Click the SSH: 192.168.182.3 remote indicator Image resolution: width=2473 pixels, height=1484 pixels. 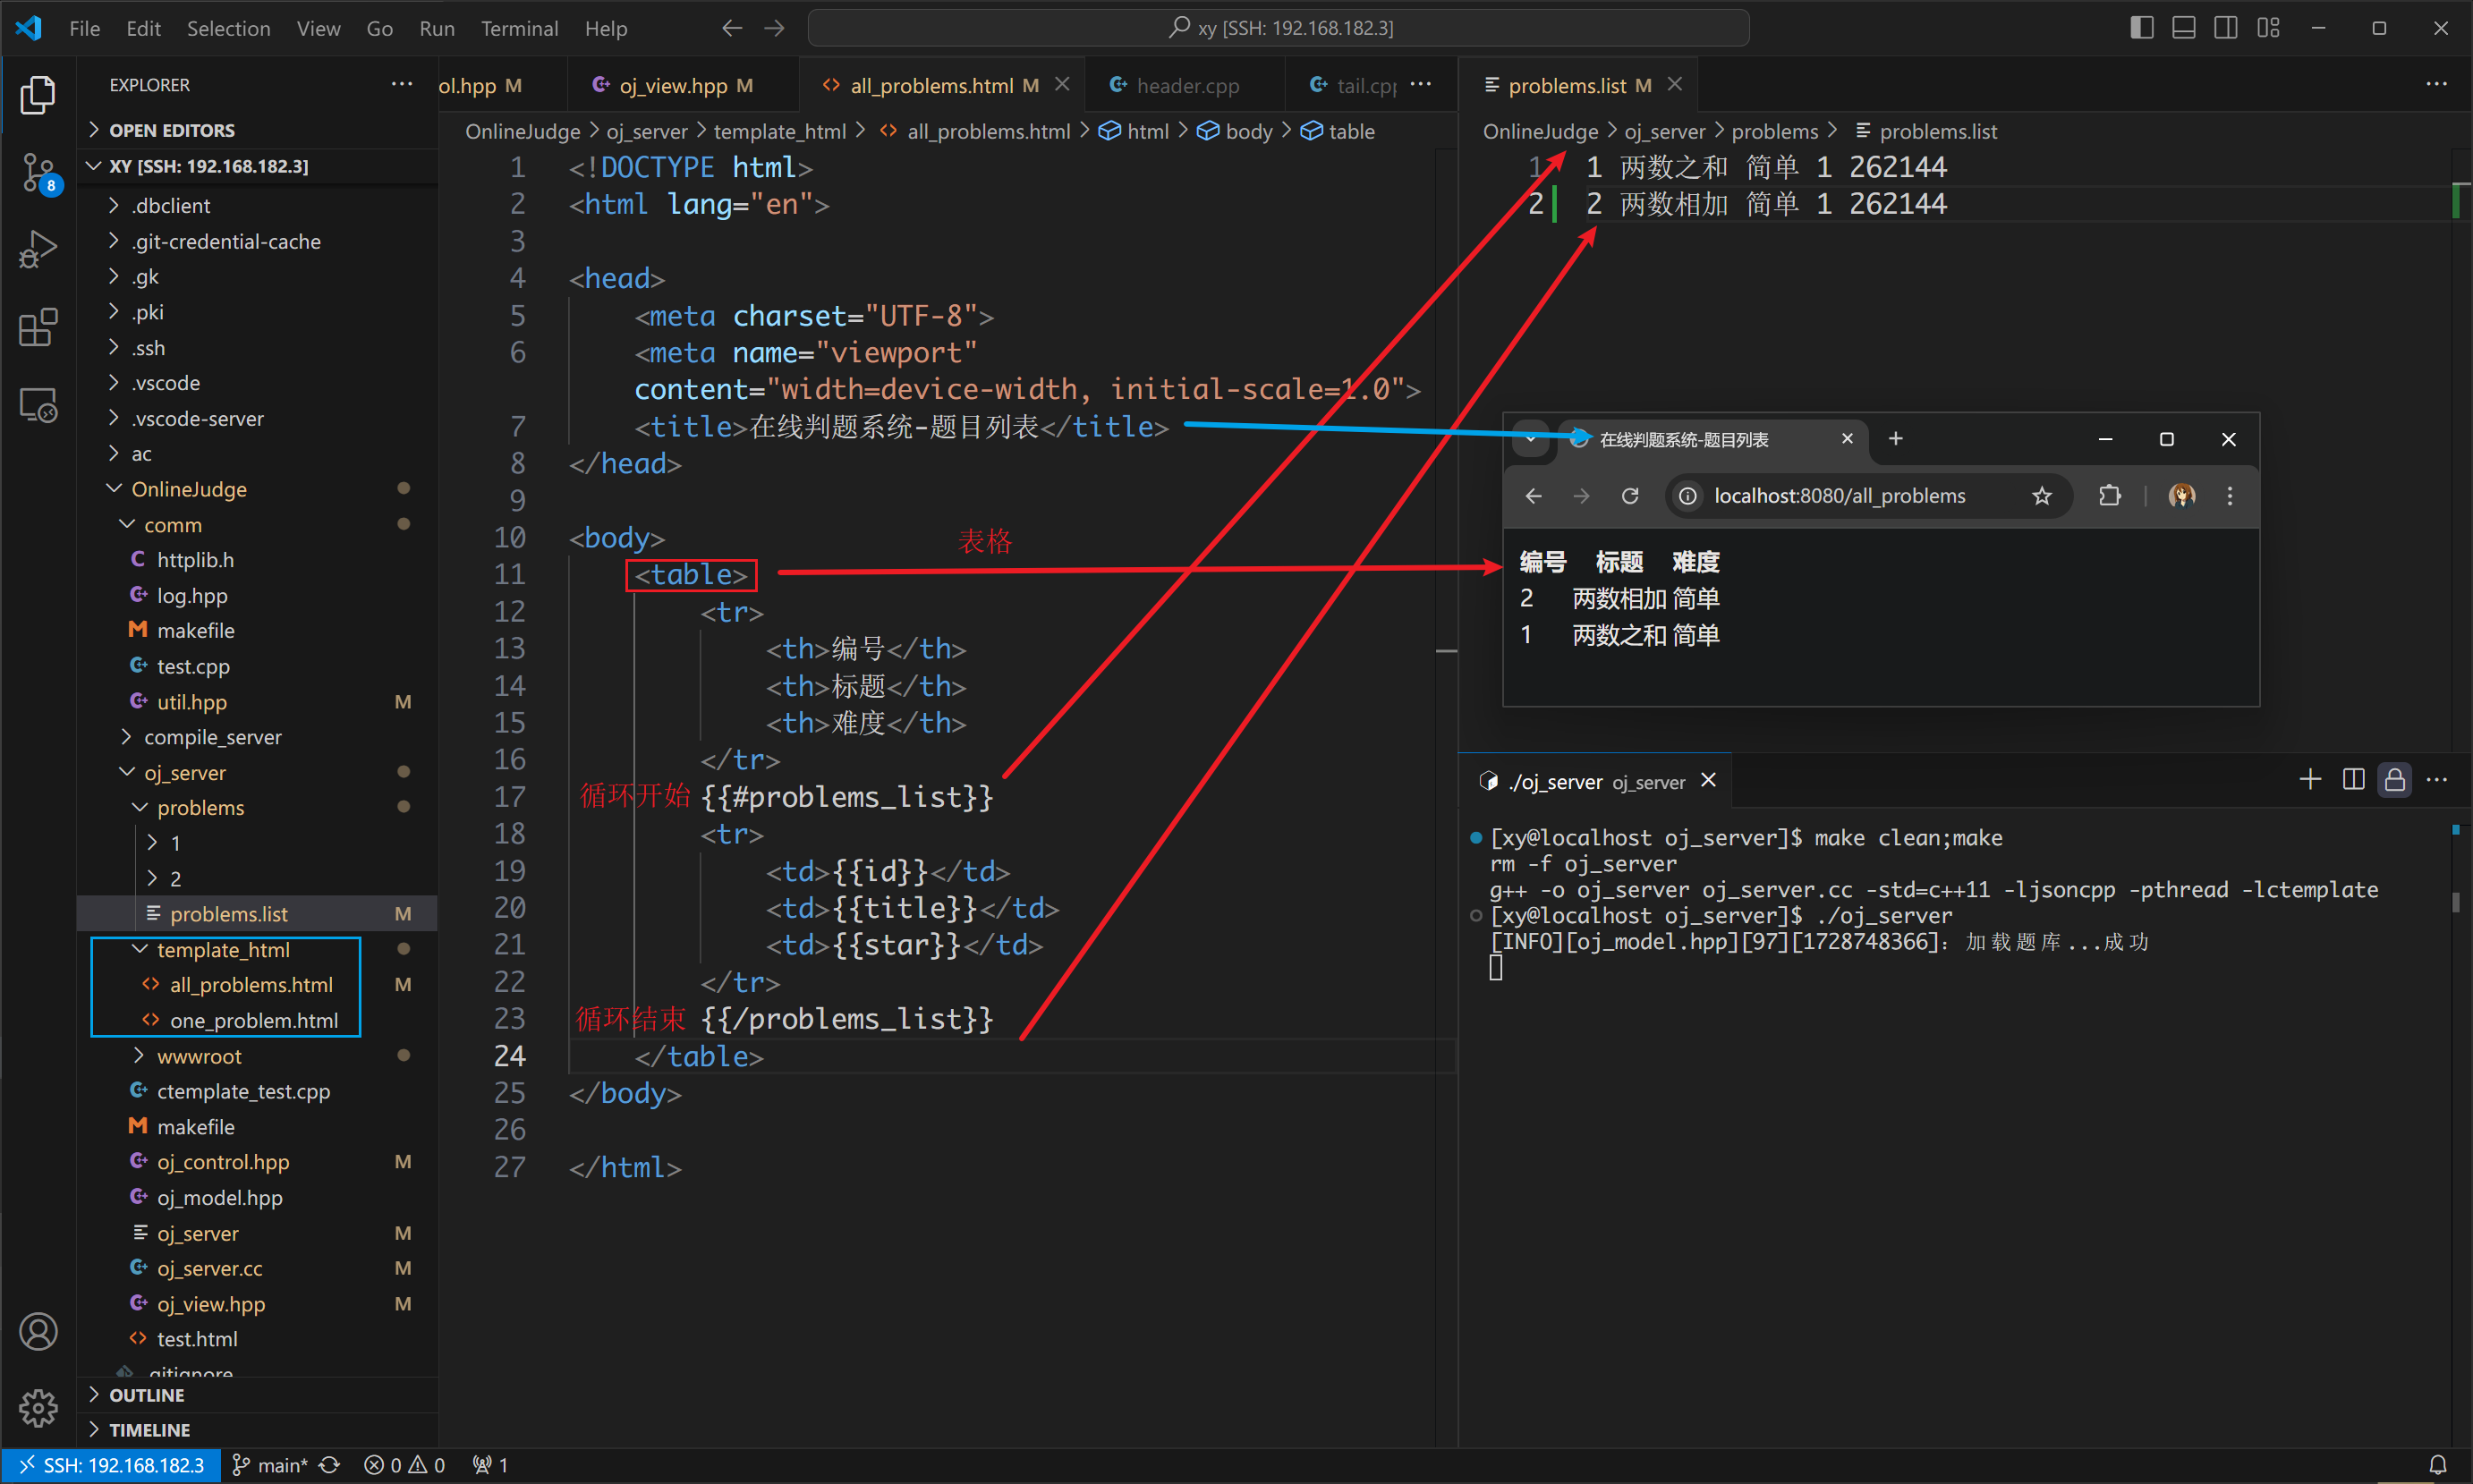[x=110, y=1465]
